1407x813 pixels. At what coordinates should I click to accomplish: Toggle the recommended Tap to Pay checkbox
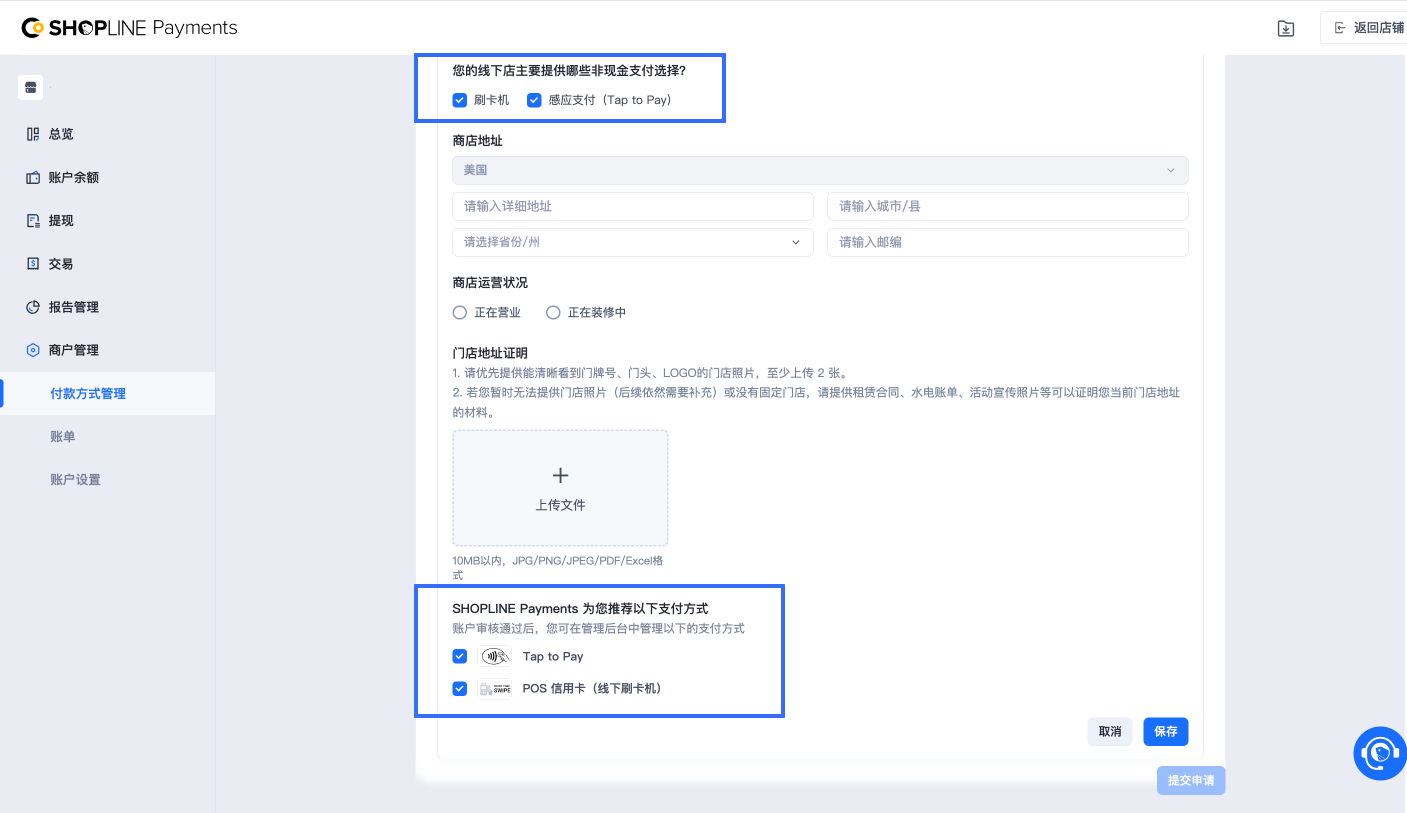pos(460,657)
